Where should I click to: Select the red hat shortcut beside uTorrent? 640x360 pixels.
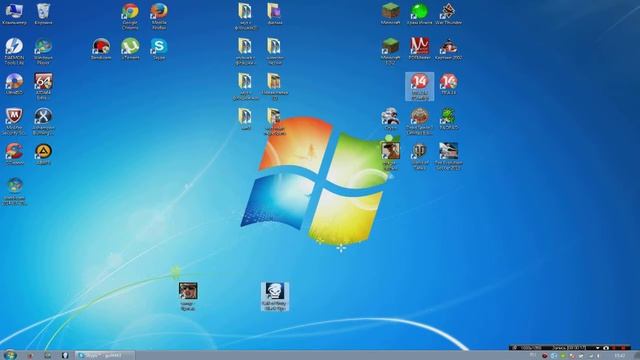point(101,49)
